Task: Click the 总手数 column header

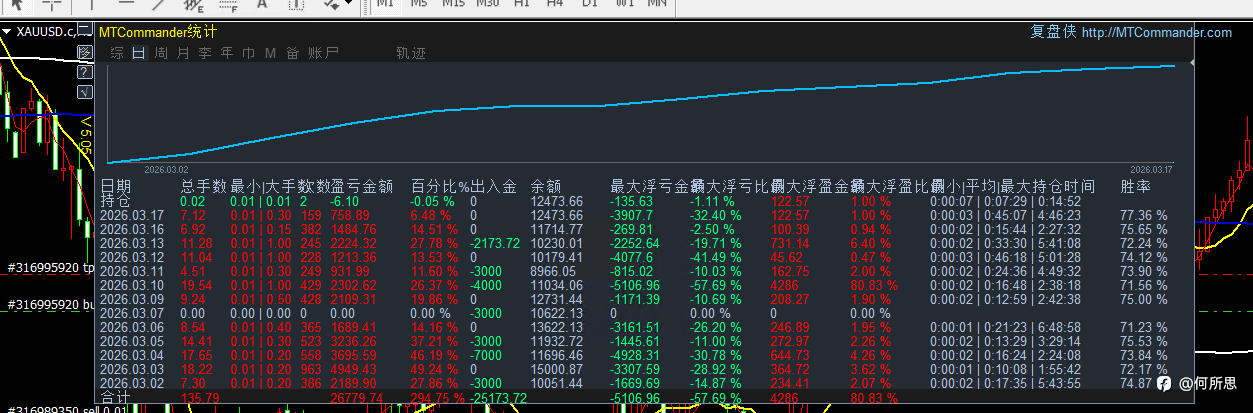Action: [203, 186]
